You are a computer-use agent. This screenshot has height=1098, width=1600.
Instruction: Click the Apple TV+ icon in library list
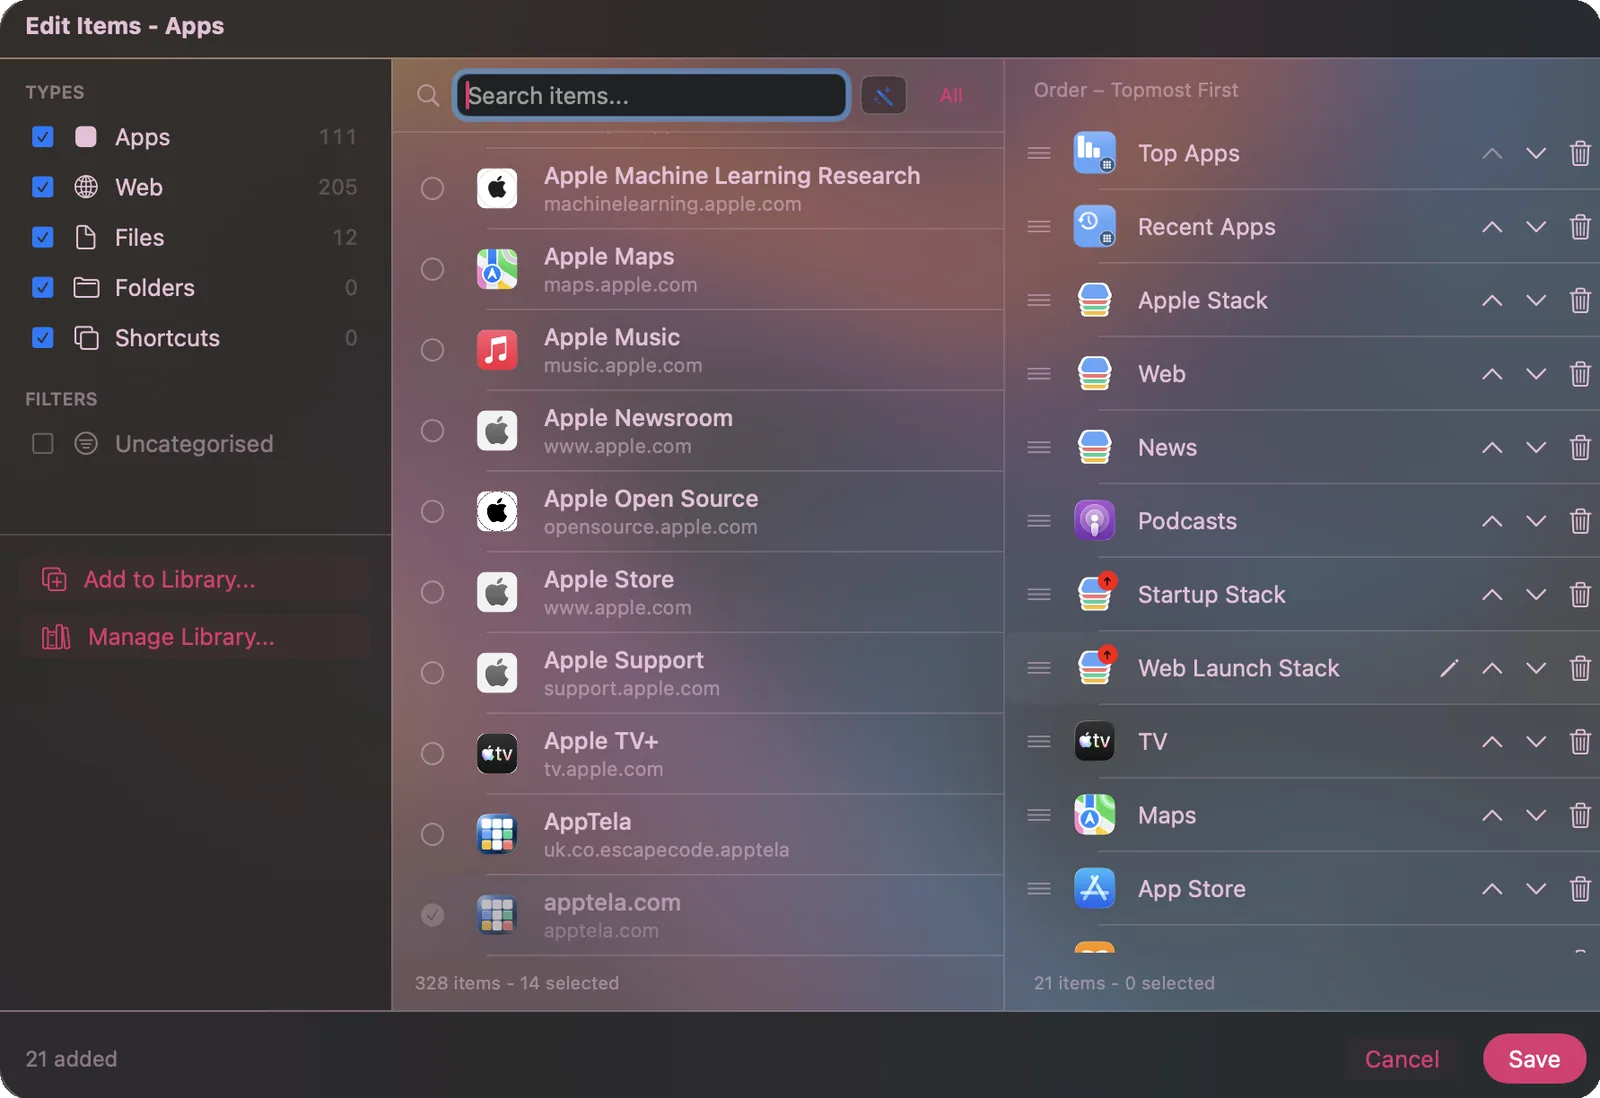[x=497, y=753]
